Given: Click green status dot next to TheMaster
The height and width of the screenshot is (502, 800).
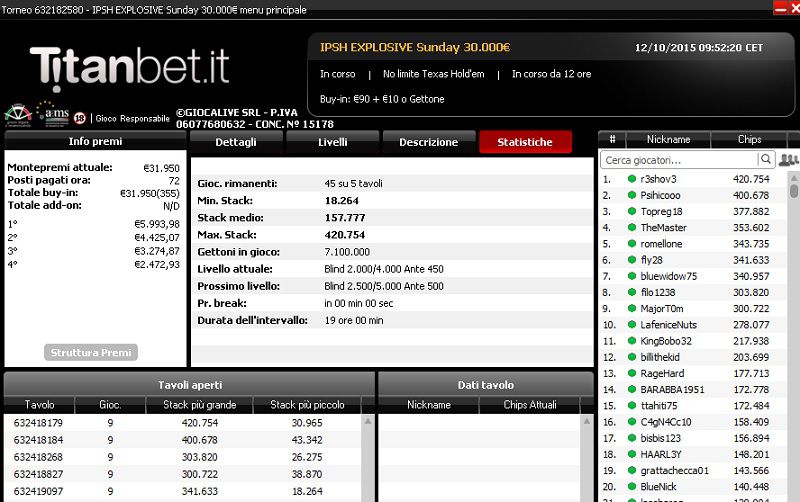Looking at the screenshot, I should pyautogui.click(x=632, y=228).
